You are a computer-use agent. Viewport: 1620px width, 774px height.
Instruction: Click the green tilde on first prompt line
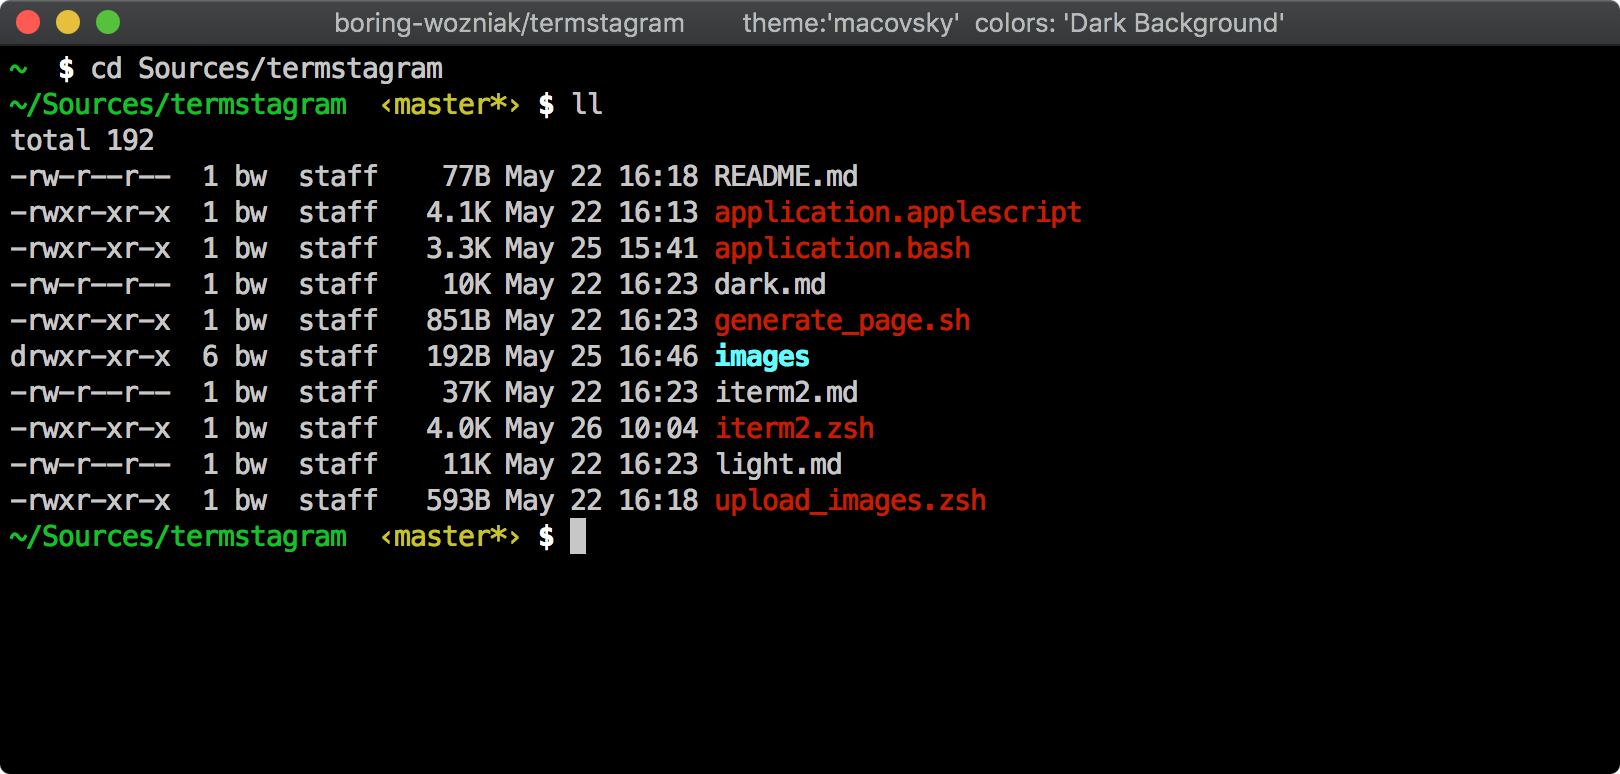(18, 68)
